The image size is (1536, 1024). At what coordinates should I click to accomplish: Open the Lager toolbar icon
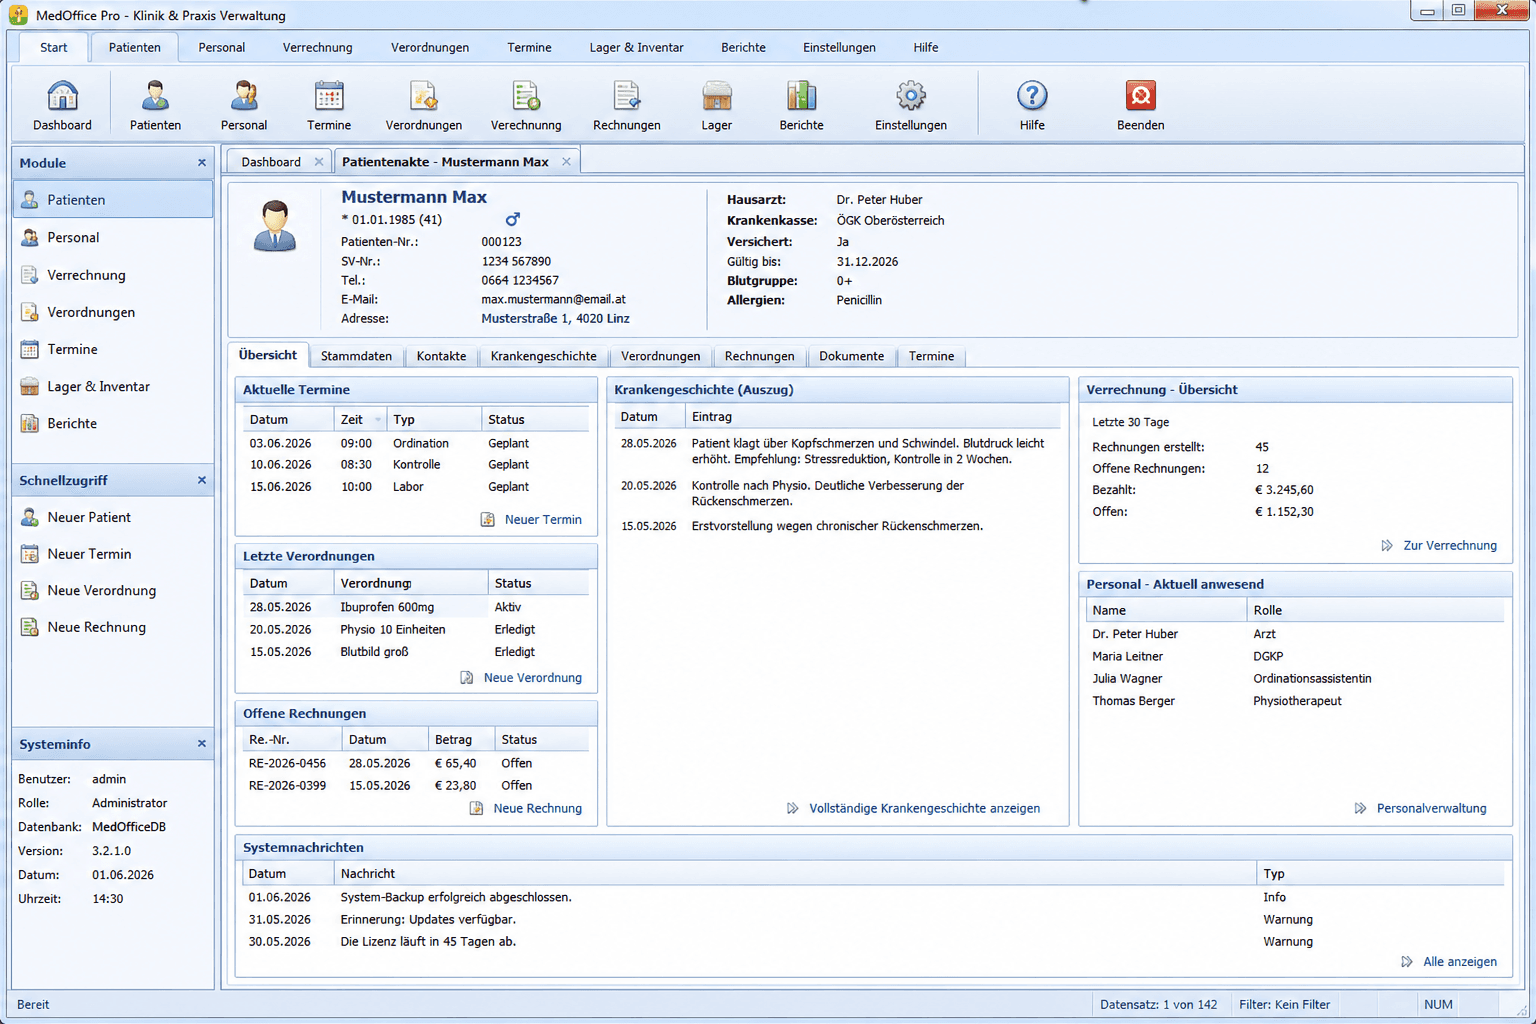point(716,105)
